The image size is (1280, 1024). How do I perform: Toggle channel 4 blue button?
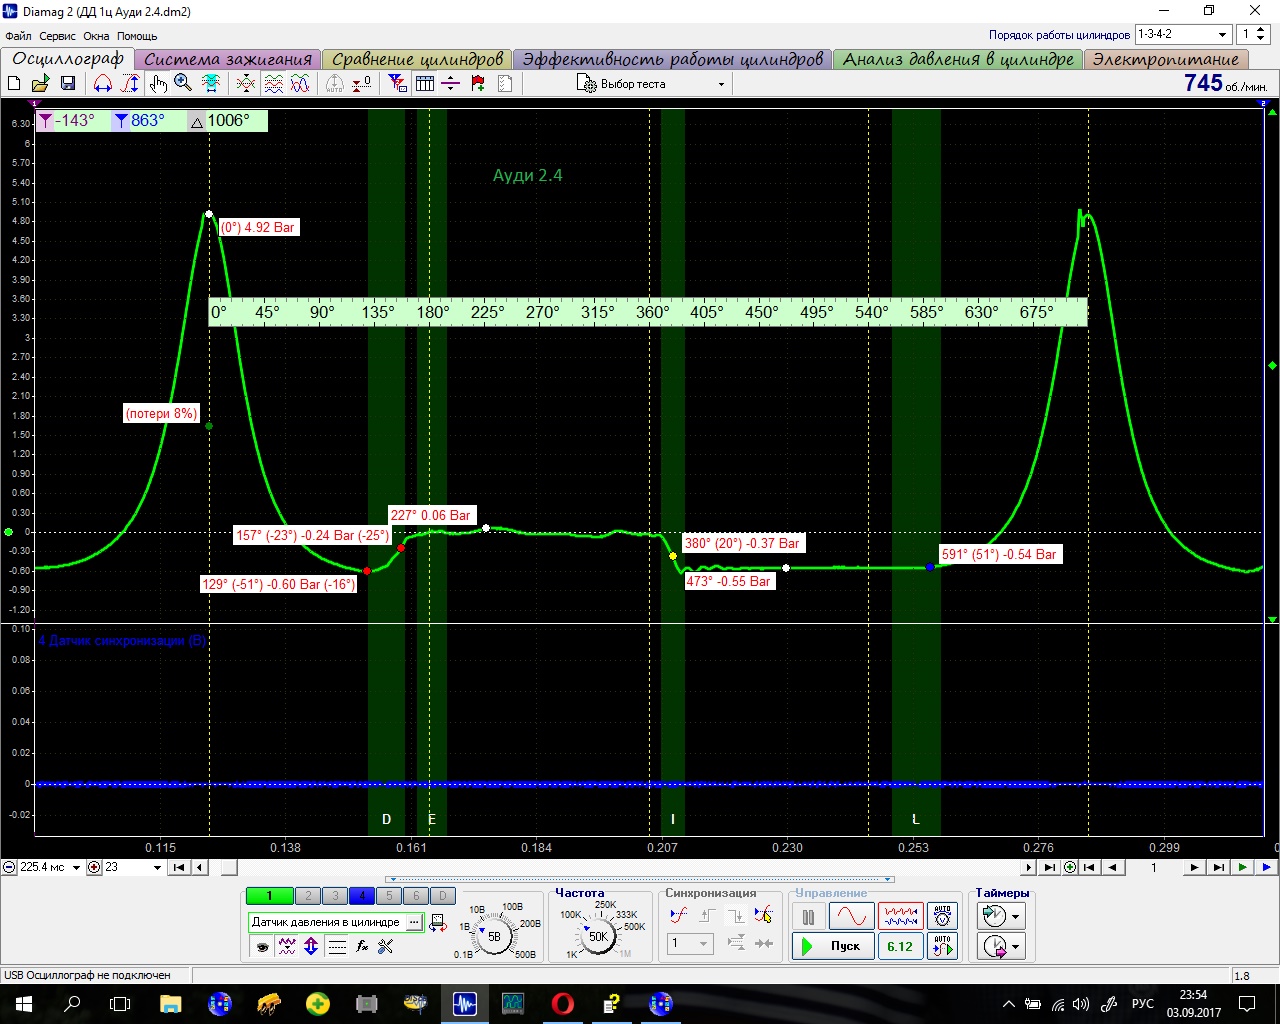tap(362, 896)
